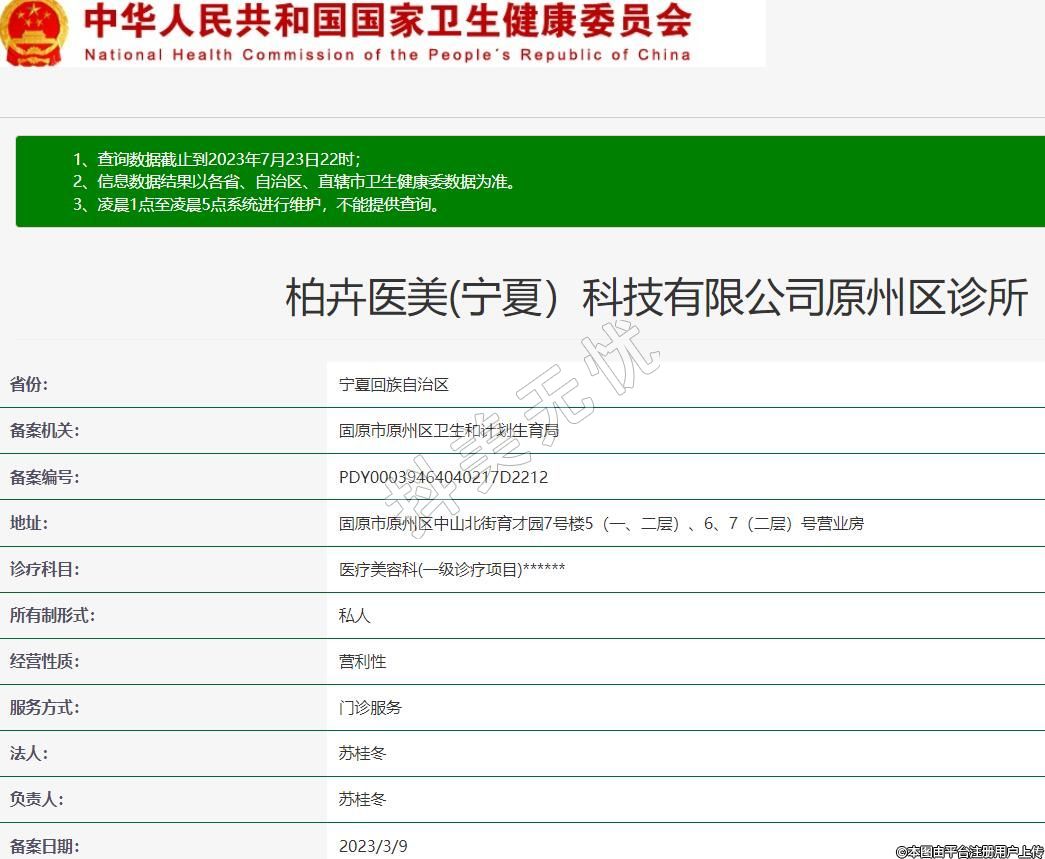Click the second notice line about 信息数据结果
This screenshot has width=1045, height=859.
coord(295,182)
